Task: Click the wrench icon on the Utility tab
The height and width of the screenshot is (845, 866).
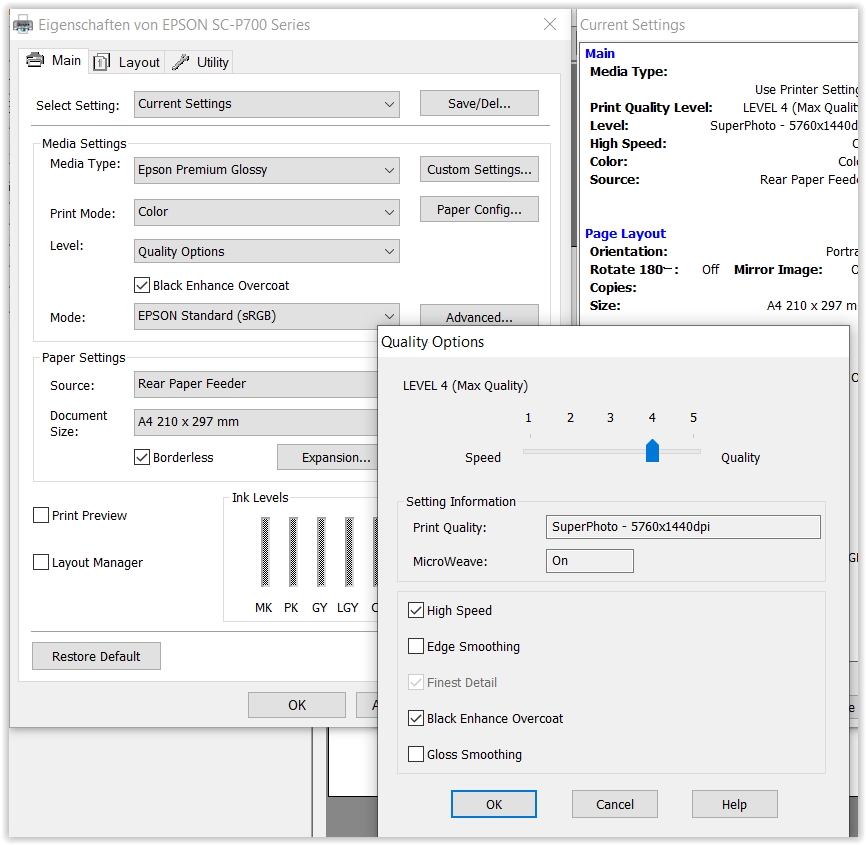Action: pos(180,62)
